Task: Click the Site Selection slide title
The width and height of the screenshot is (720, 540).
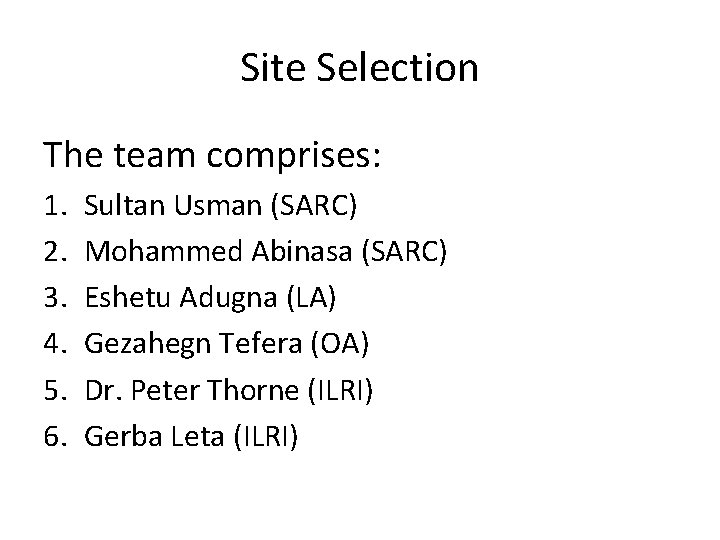Action: tap(360, 68)
